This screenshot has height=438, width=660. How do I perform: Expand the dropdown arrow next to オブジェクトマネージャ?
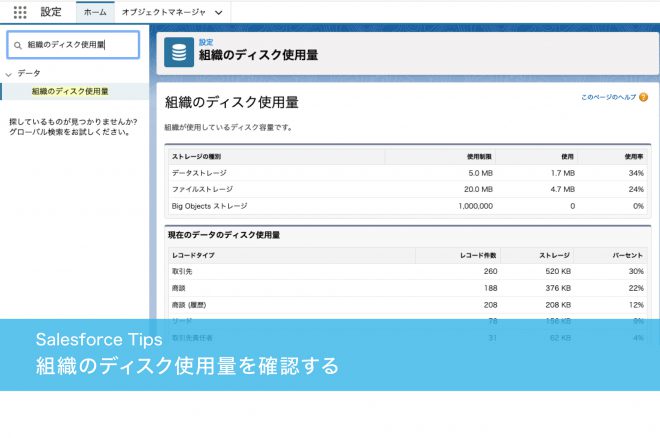(x=218, y=13)
